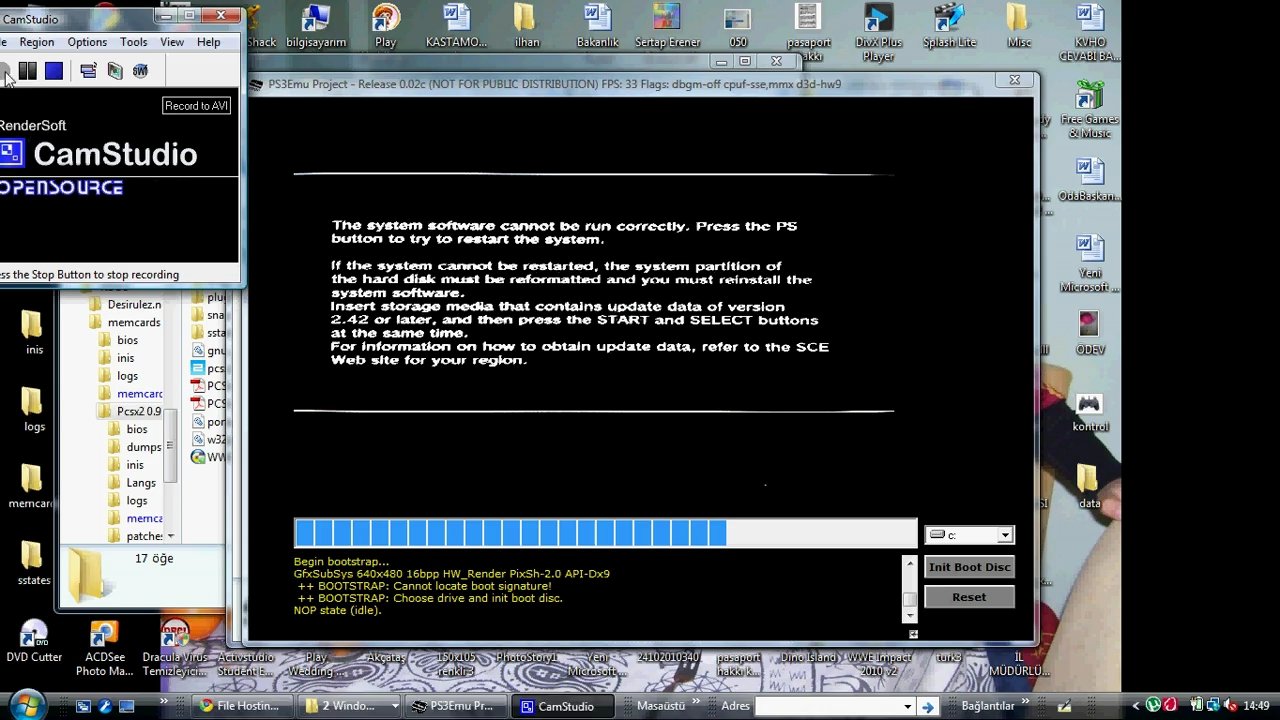1280x720 pixels.
Task: Click the Adres input field in taskbar
Action: coord(826,706)
